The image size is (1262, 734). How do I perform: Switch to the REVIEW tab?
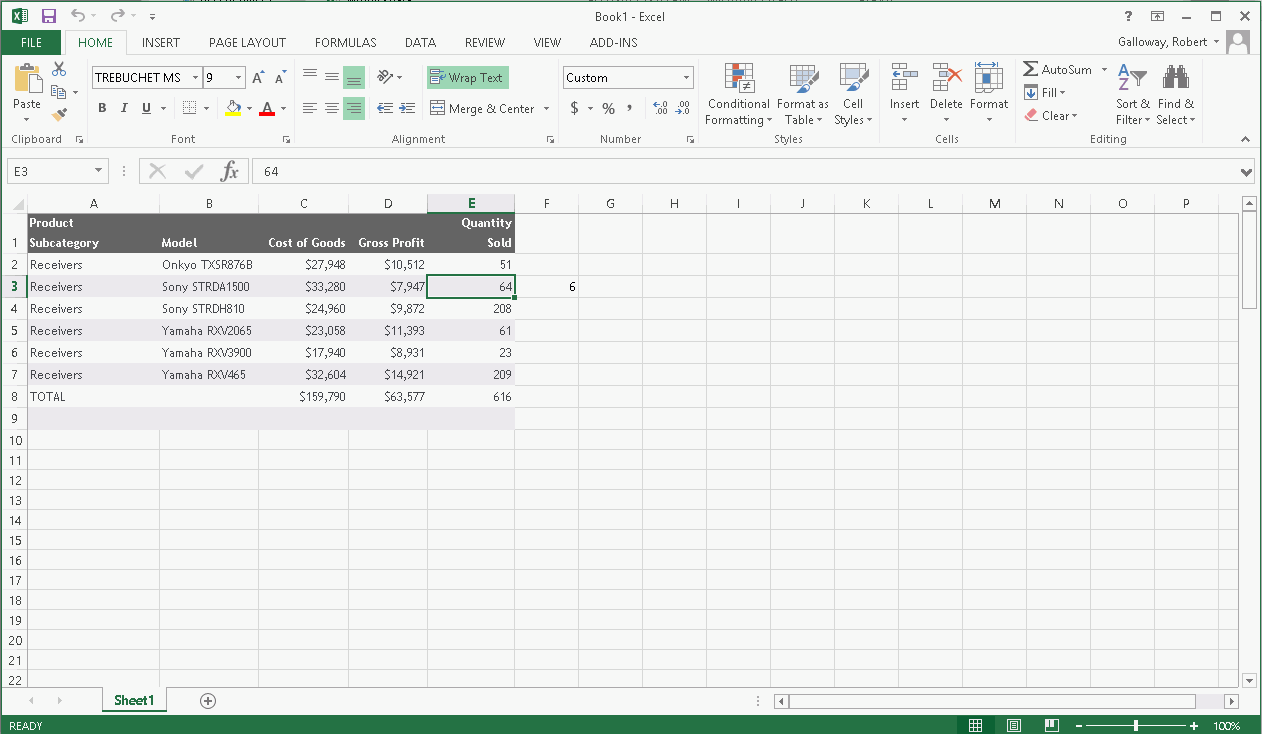[485, 42]
